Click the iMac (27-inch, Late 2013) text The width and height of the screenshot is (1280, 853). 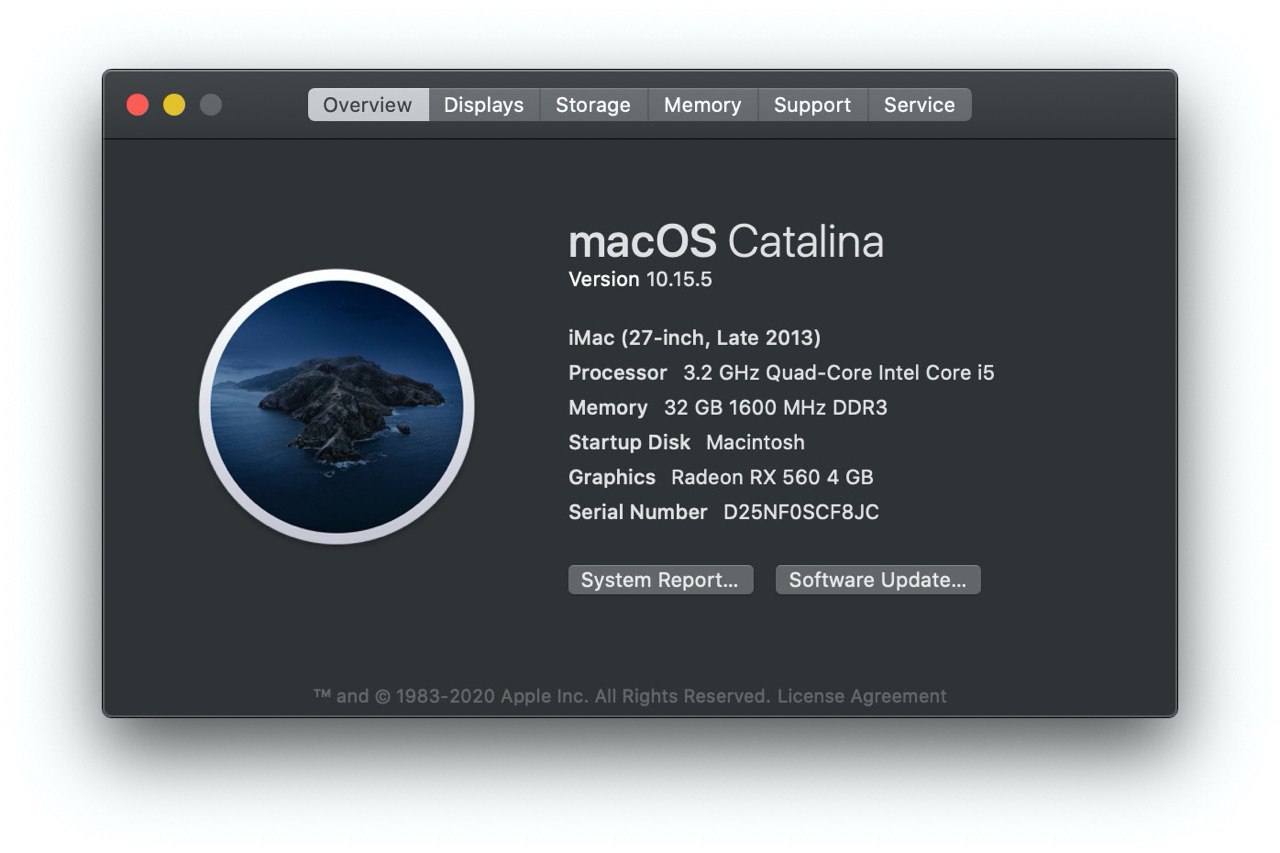pyautogui.click(x=694, y=338)
